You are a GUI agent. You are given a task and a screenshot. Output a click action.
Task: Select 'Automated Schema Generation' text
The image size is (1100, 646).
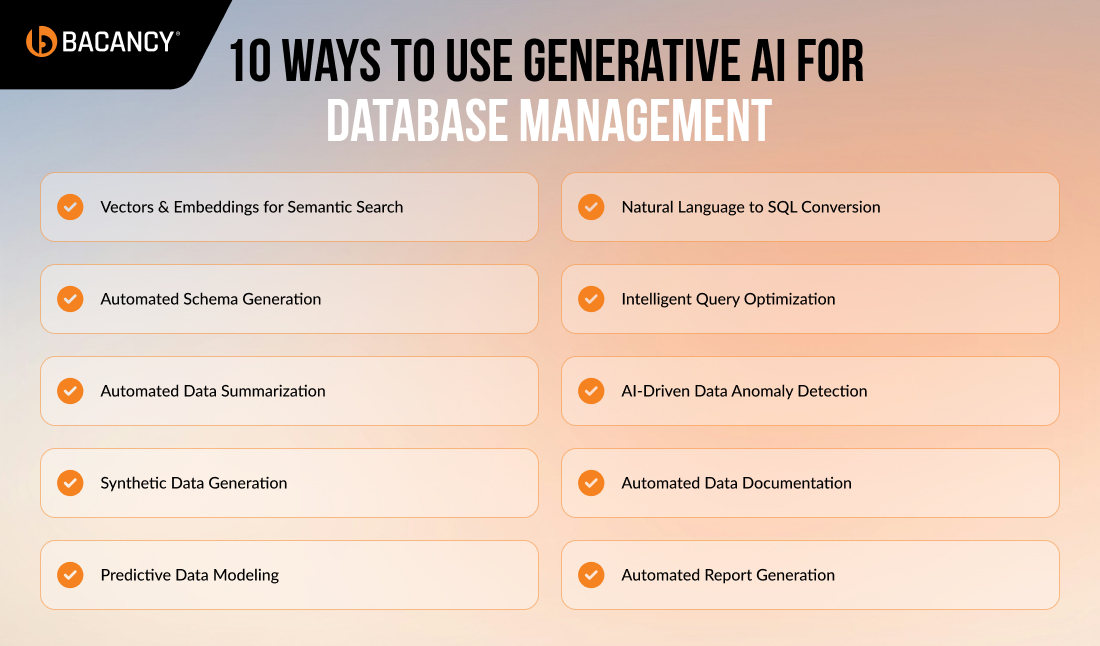pyautogui.click(x=210, y=299)
